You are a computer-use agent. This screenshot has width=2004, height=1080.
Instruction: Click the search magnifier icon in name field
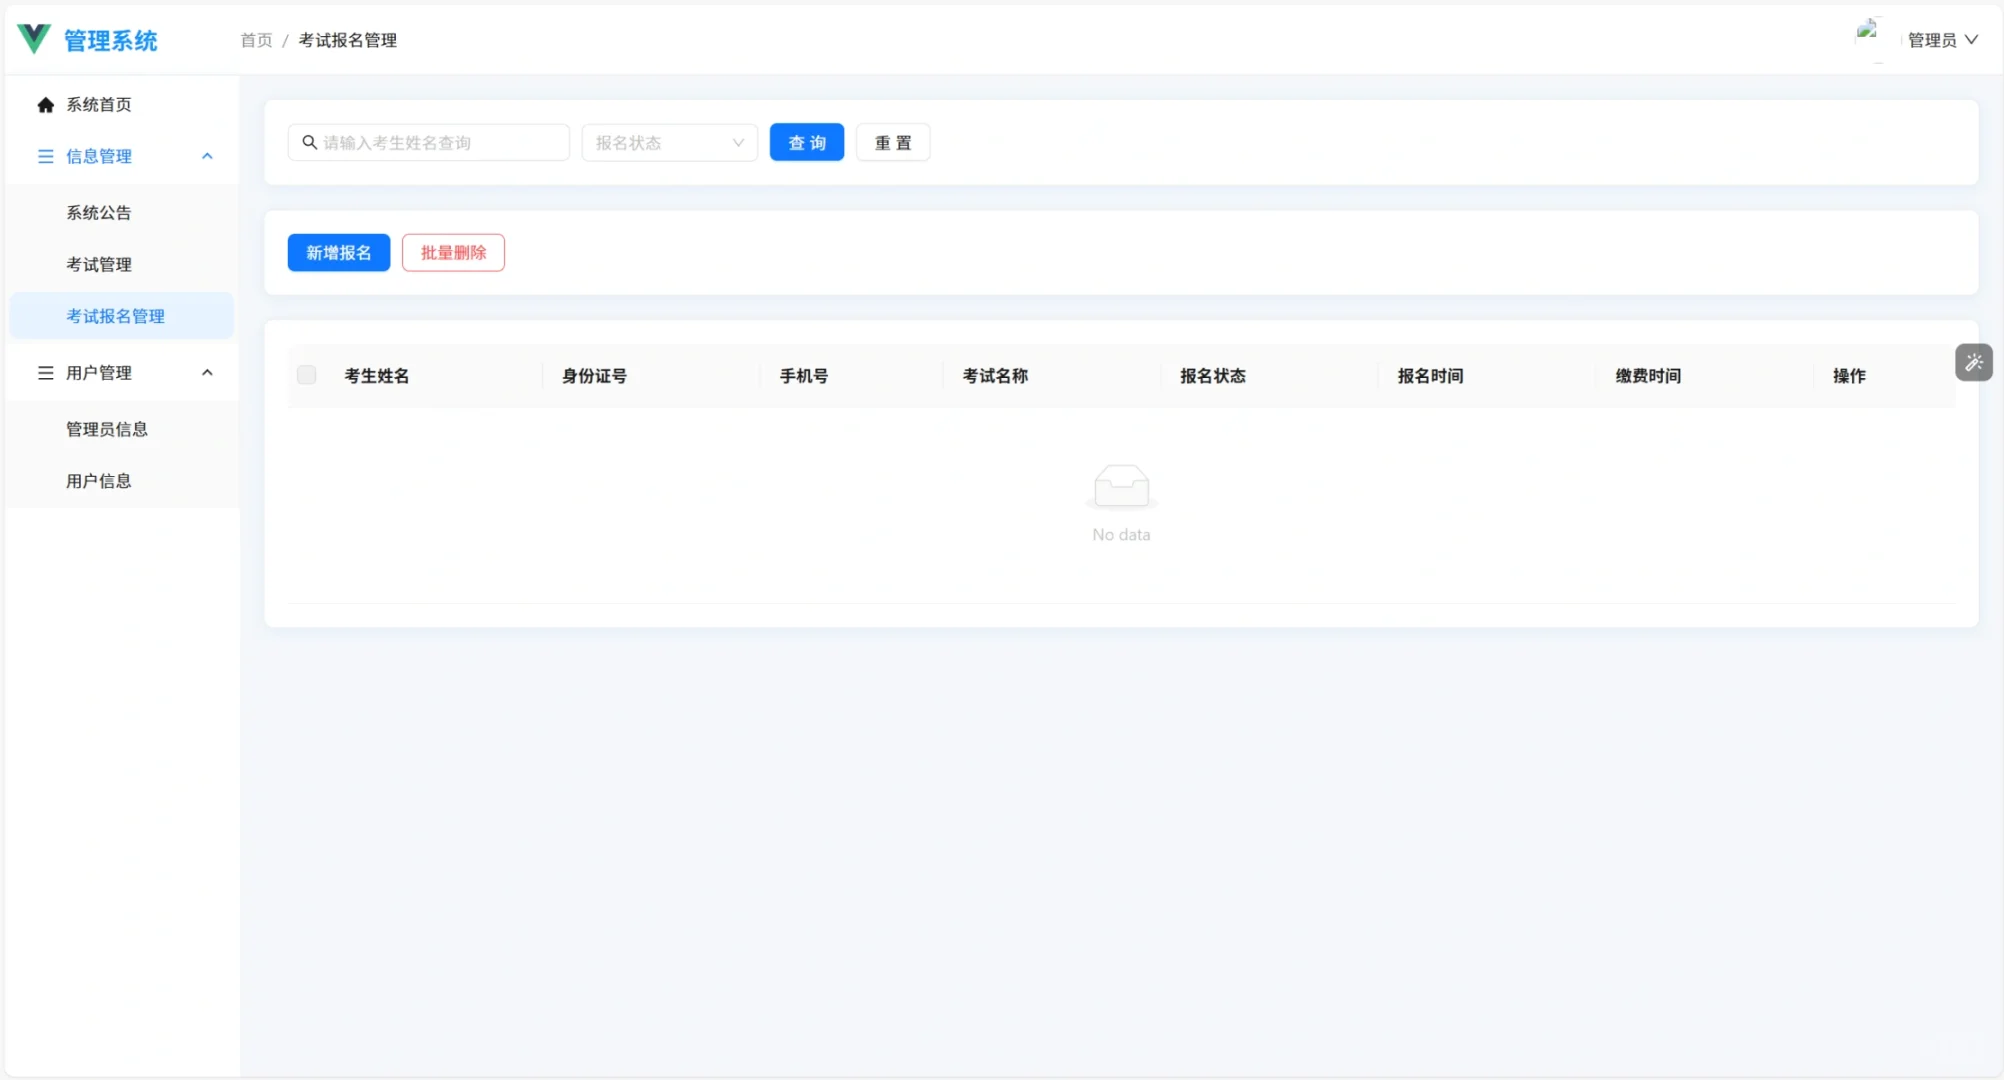click(310, 143)
